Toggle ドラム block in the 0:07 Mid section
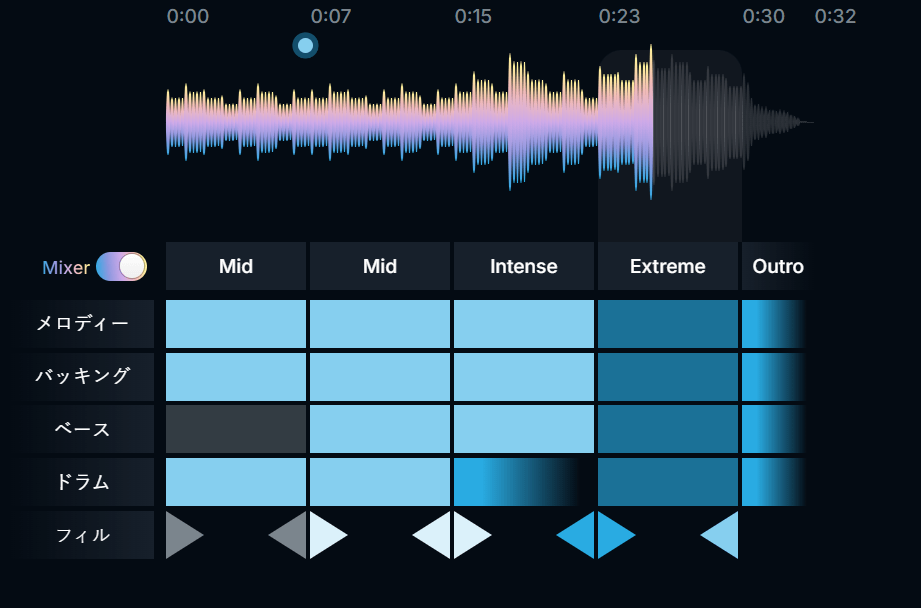The width and height of the screenshot is (921, 608). (380, 482)
